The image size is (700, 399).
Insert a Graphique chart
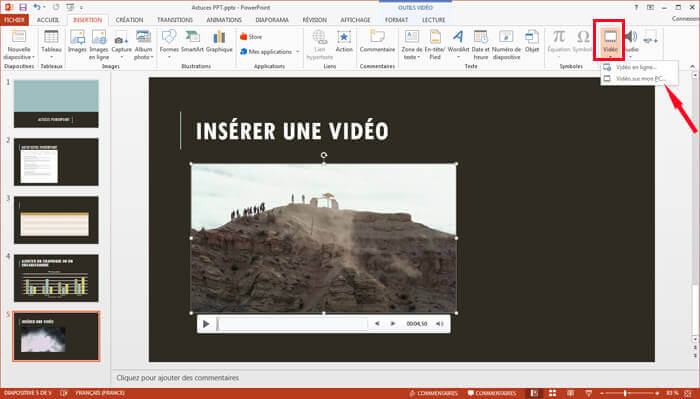pos(219,42)
